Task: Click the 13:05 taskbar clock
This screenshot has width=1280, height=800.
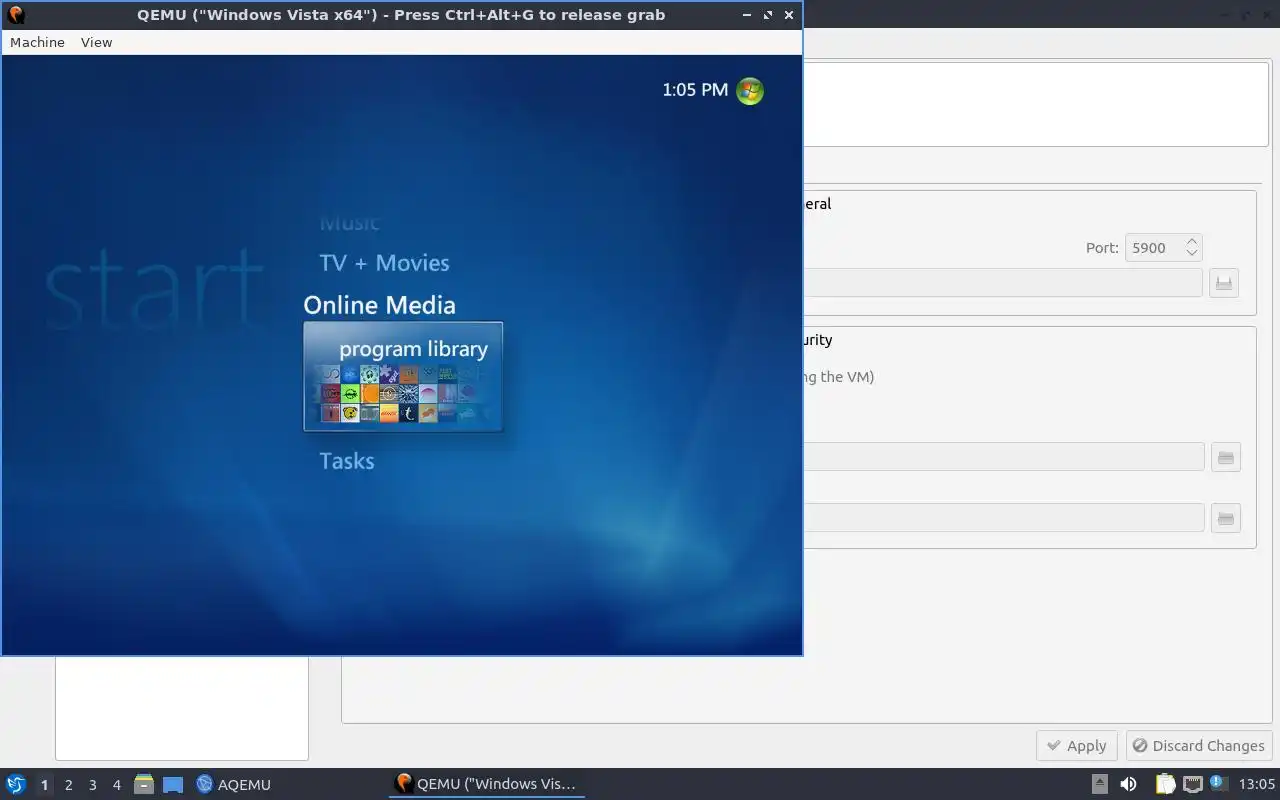Action: tap(1257, 784)
